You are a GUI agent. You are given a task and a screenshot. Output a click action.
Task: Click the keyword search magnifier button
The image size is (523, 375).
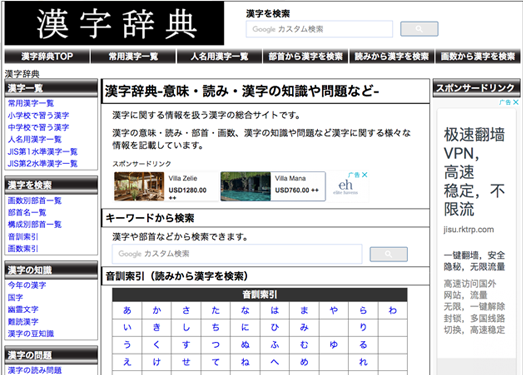click(389, 254)
